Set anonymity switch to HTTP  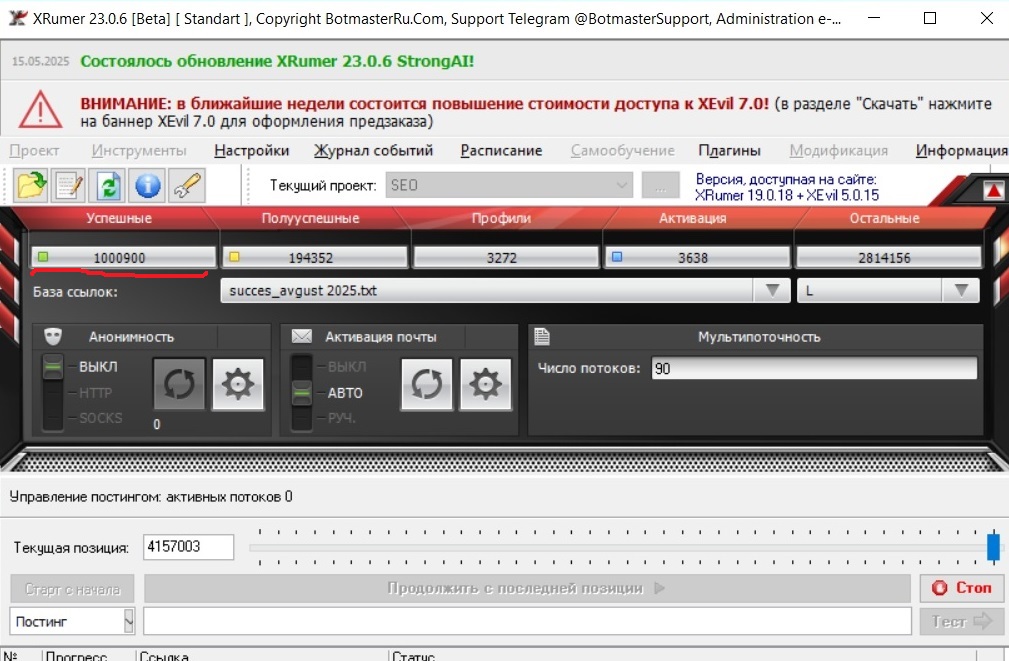tap(95, 393)
